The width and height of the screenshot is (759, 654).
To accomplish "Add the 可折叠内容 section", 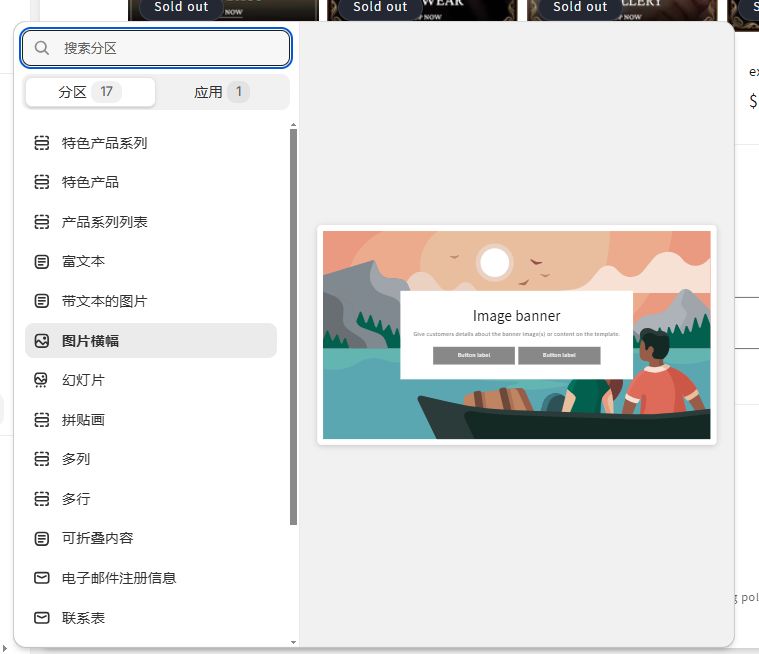I will (x=151, y=538).
